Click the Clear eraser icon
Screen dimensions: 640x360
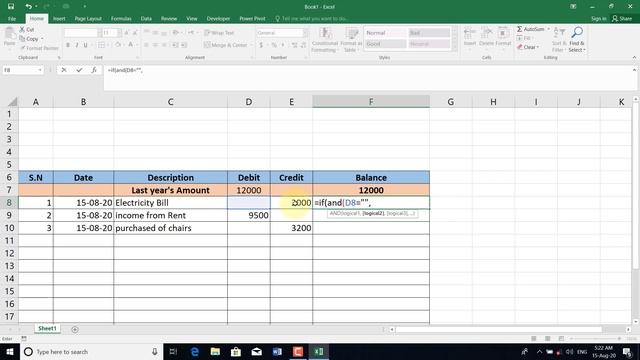tap(520, 47)
